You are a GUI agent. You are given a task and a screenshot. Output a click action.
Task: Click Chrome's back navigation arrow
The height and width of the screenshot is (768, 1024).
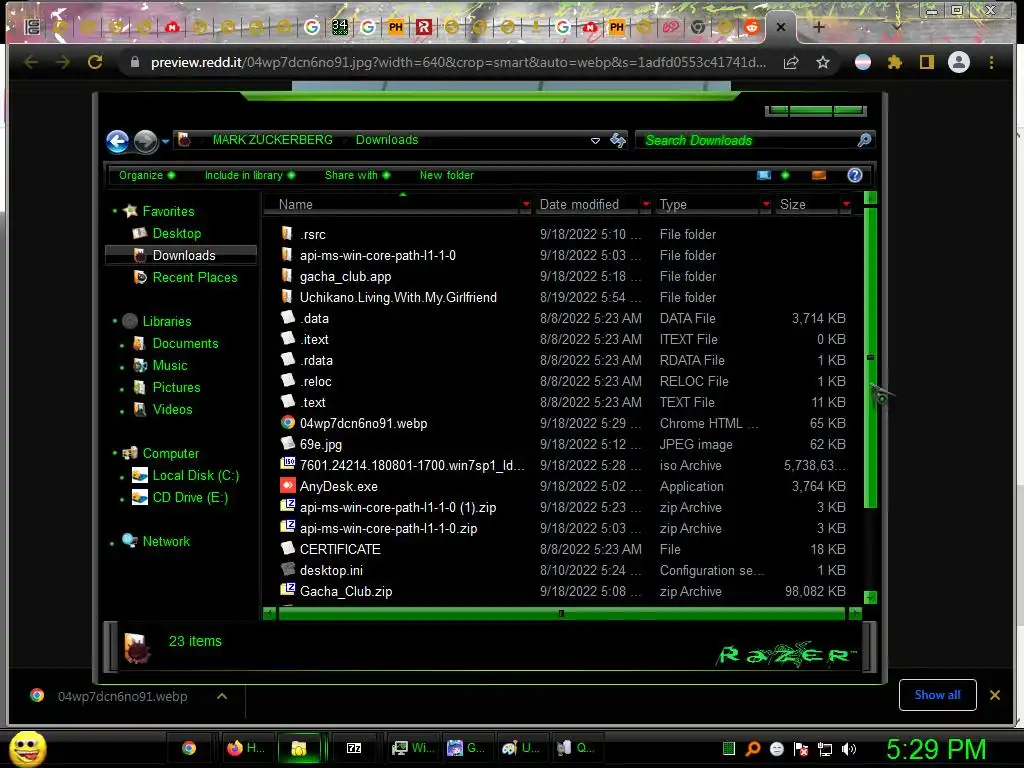coord(31,62)
